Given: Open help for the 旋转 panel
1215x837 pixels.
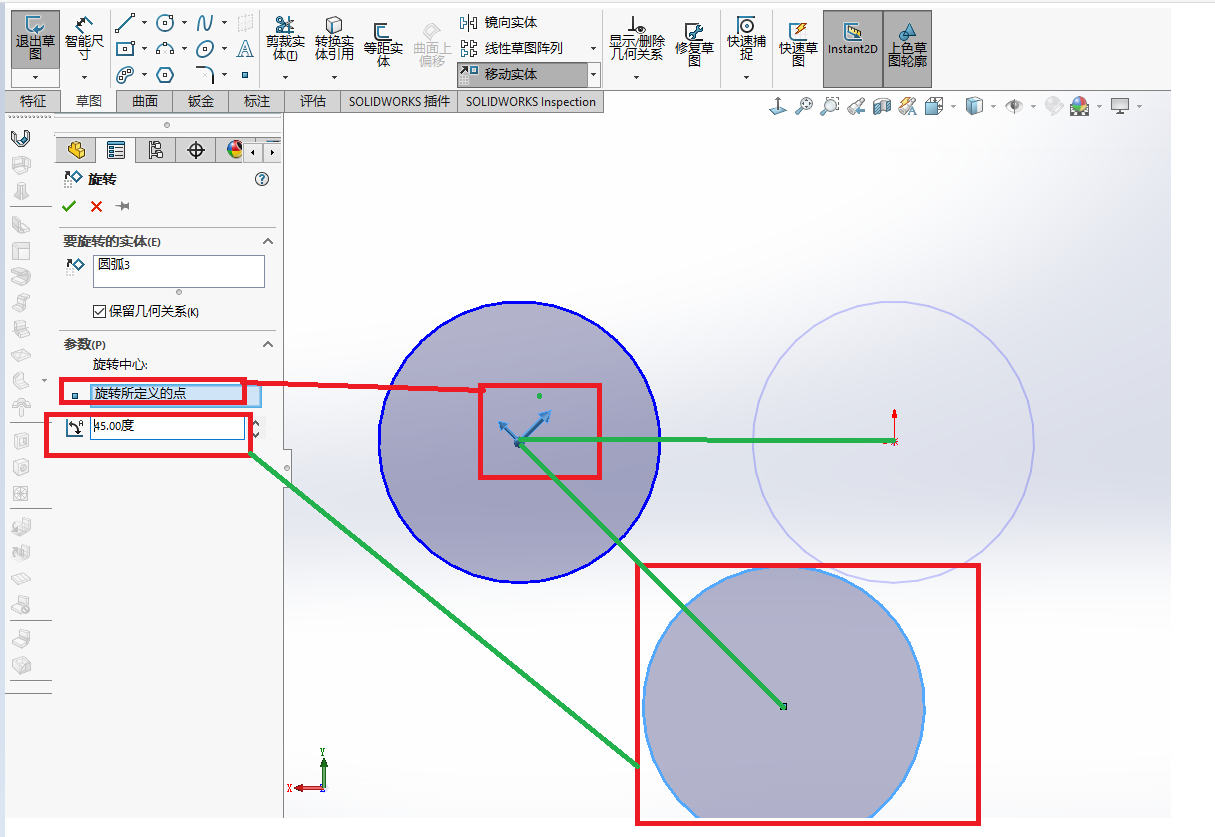Looking at the screenshot, I should (262, 179).
